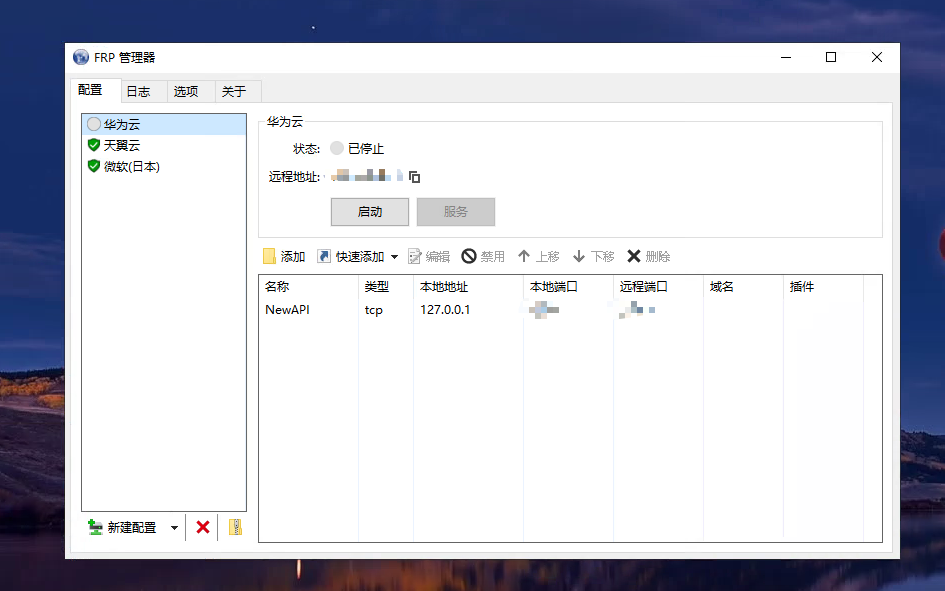Click the 127.0.0.1 local address cell
Screen dimensions: 945x591
tap(445, 310)
